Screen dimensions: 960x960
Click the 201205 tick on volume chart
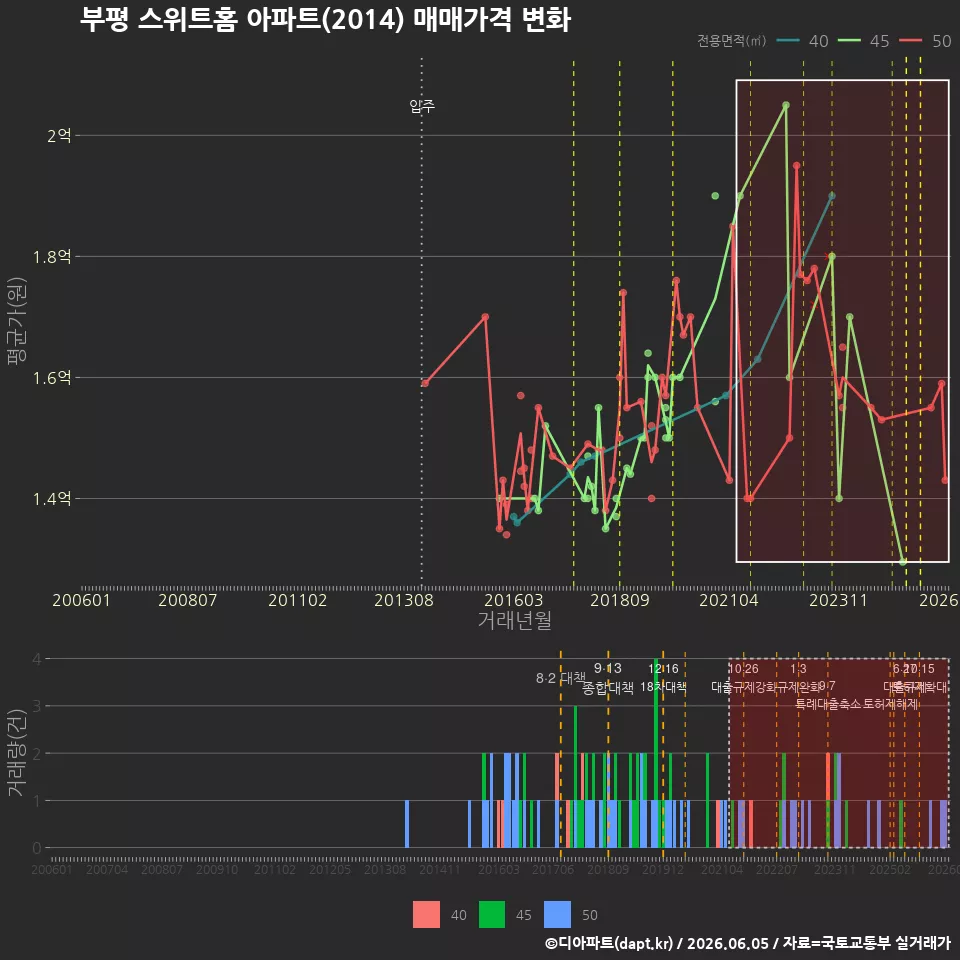point(330,869)
